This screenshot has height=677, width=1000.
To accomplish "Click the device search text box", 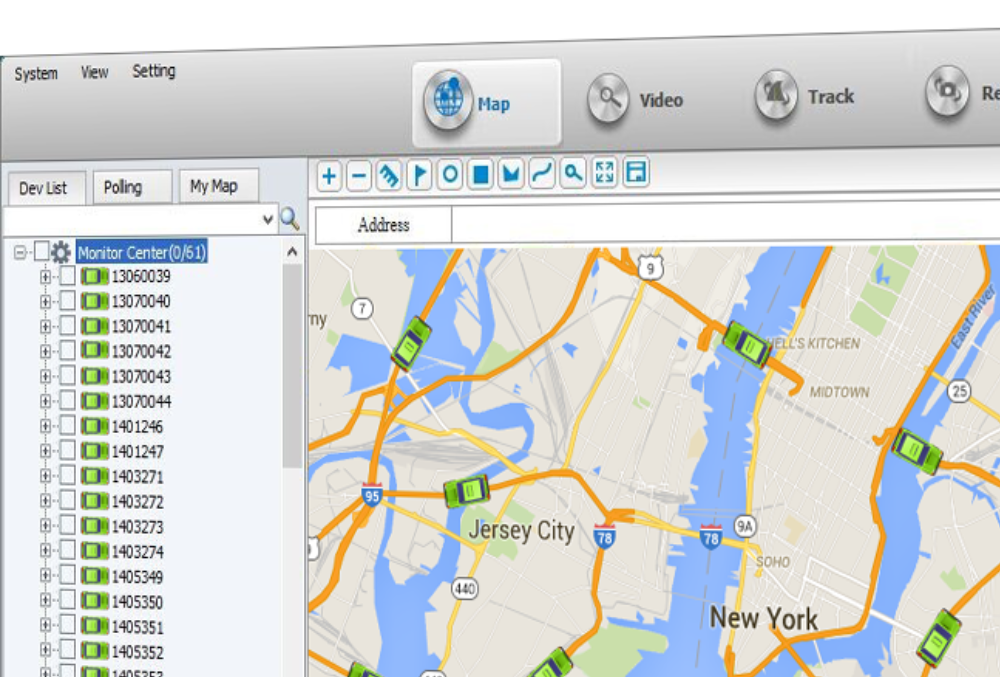I will click(x=133, y=219).
